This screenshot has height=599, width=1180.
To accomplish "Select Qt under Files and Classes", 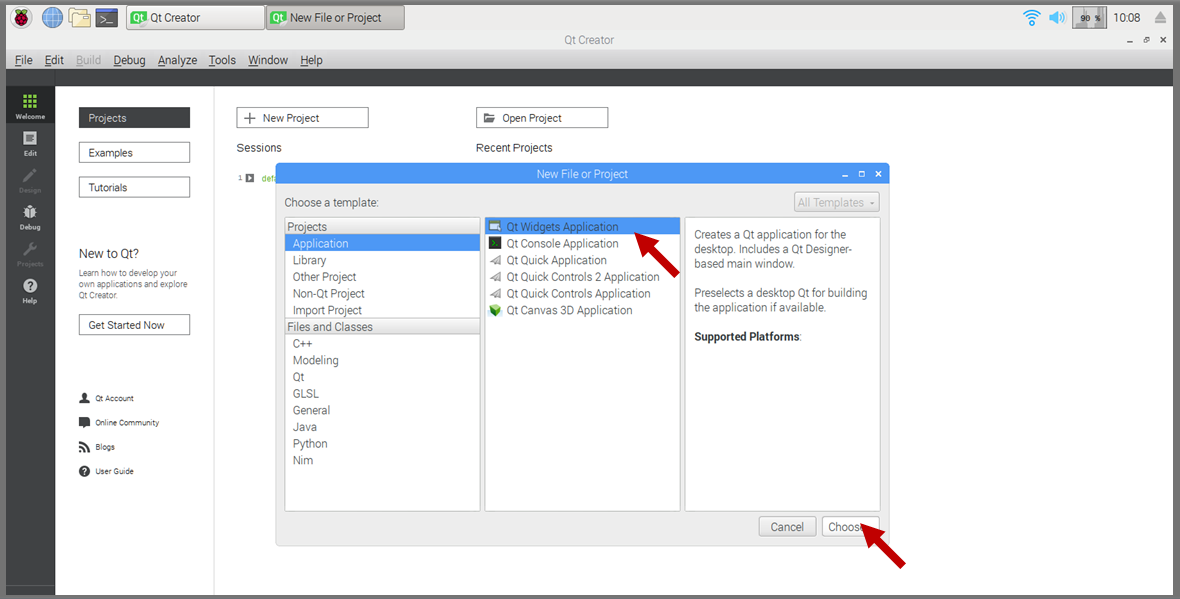I will pyautogui.click(x=382, y=376).
